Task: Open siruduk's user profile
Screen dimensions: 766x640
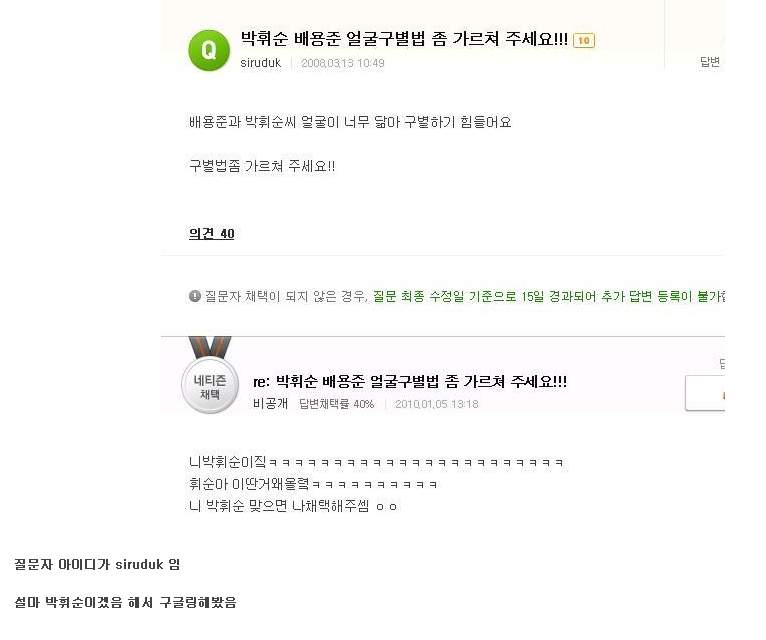Action: pyautogui.click(x=261, y=63)
